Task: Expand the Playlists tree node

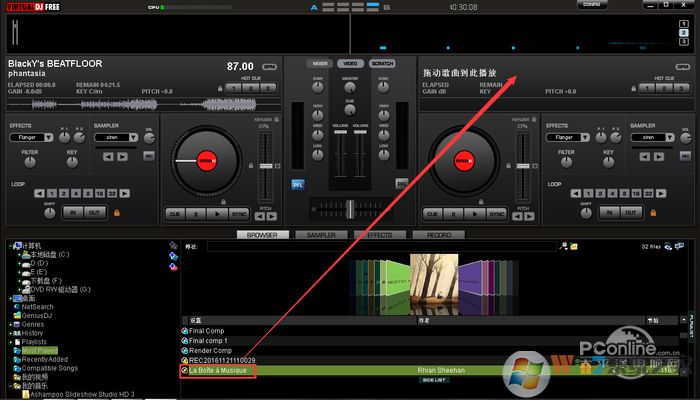Action: tap(10, 342)
